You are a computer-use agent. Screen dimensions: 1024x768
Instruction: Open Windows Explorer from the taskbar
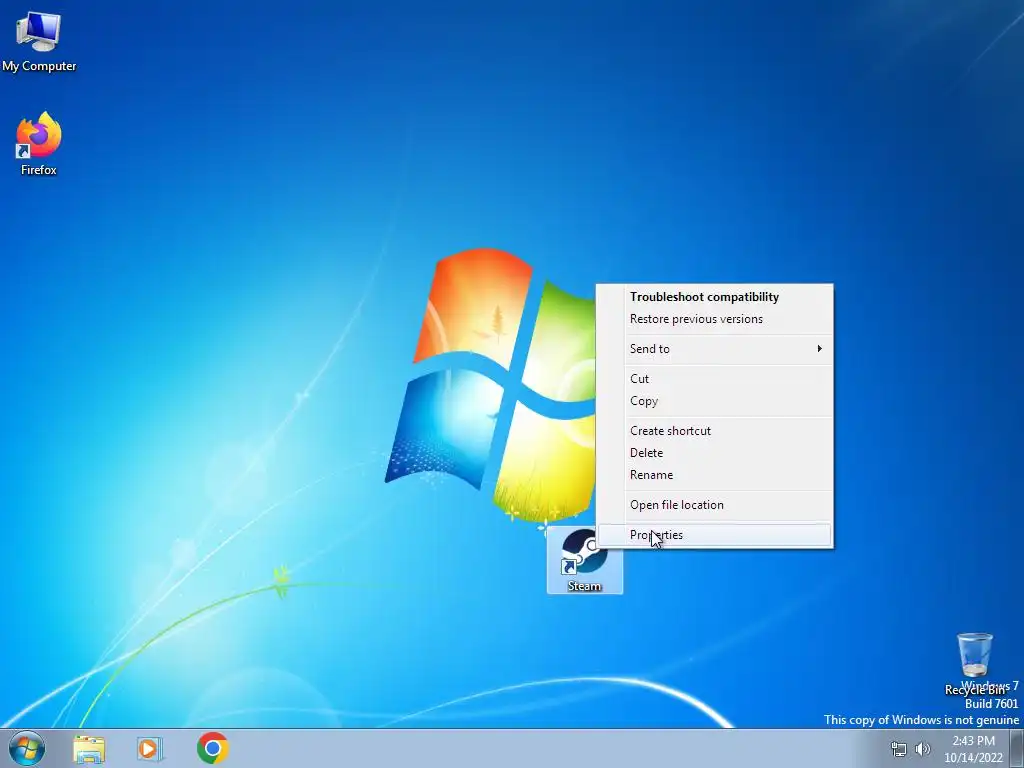coord(89,749)
